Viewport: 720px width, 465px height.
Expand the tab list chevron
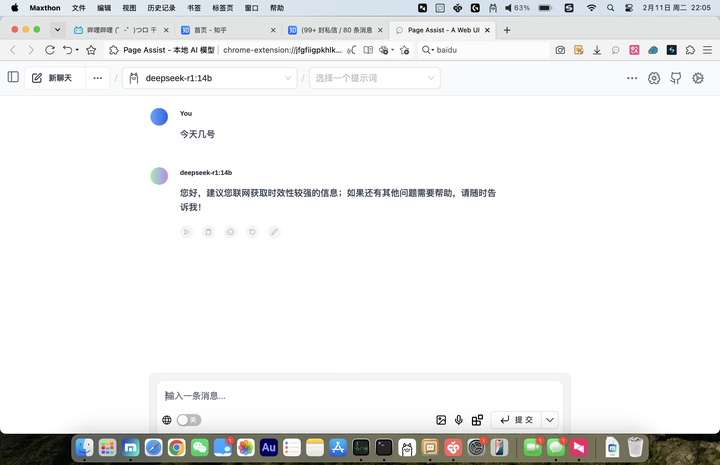(57, 30)
